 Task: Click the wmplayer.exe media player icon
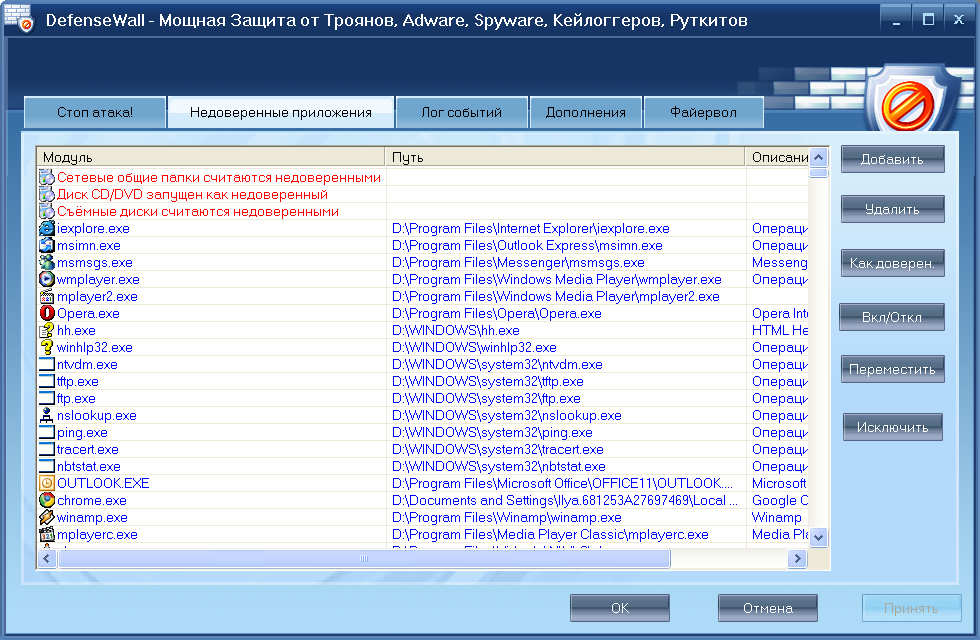[47, 279]
